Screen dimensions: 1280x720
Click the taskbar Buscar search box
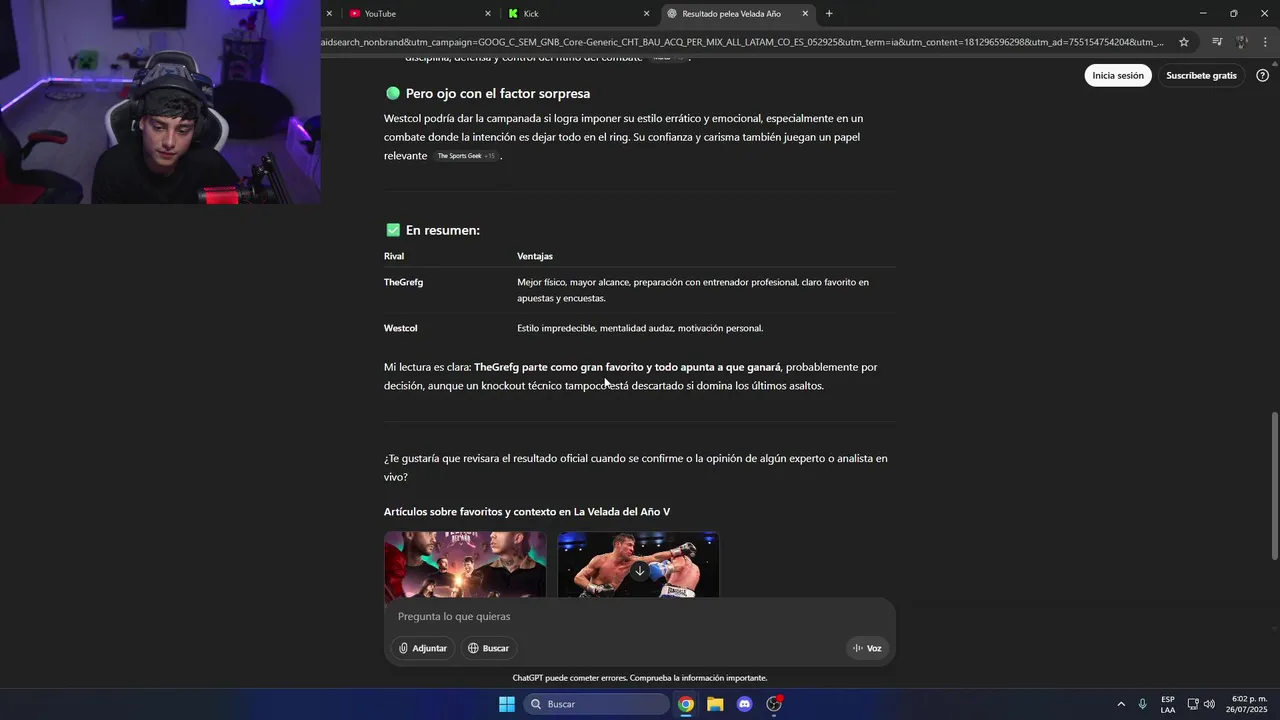(x=597, y=704)
